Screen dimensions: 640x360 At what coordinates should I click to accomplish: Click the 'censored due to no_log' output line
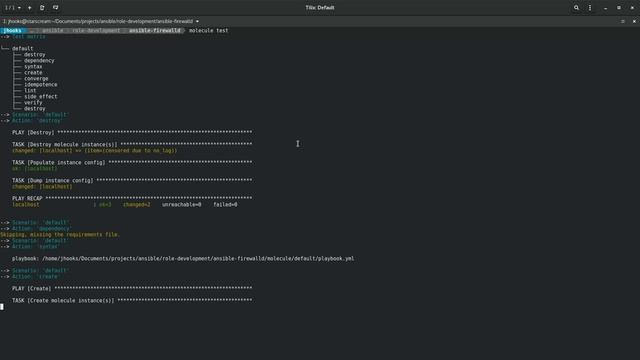coord(94,150)
